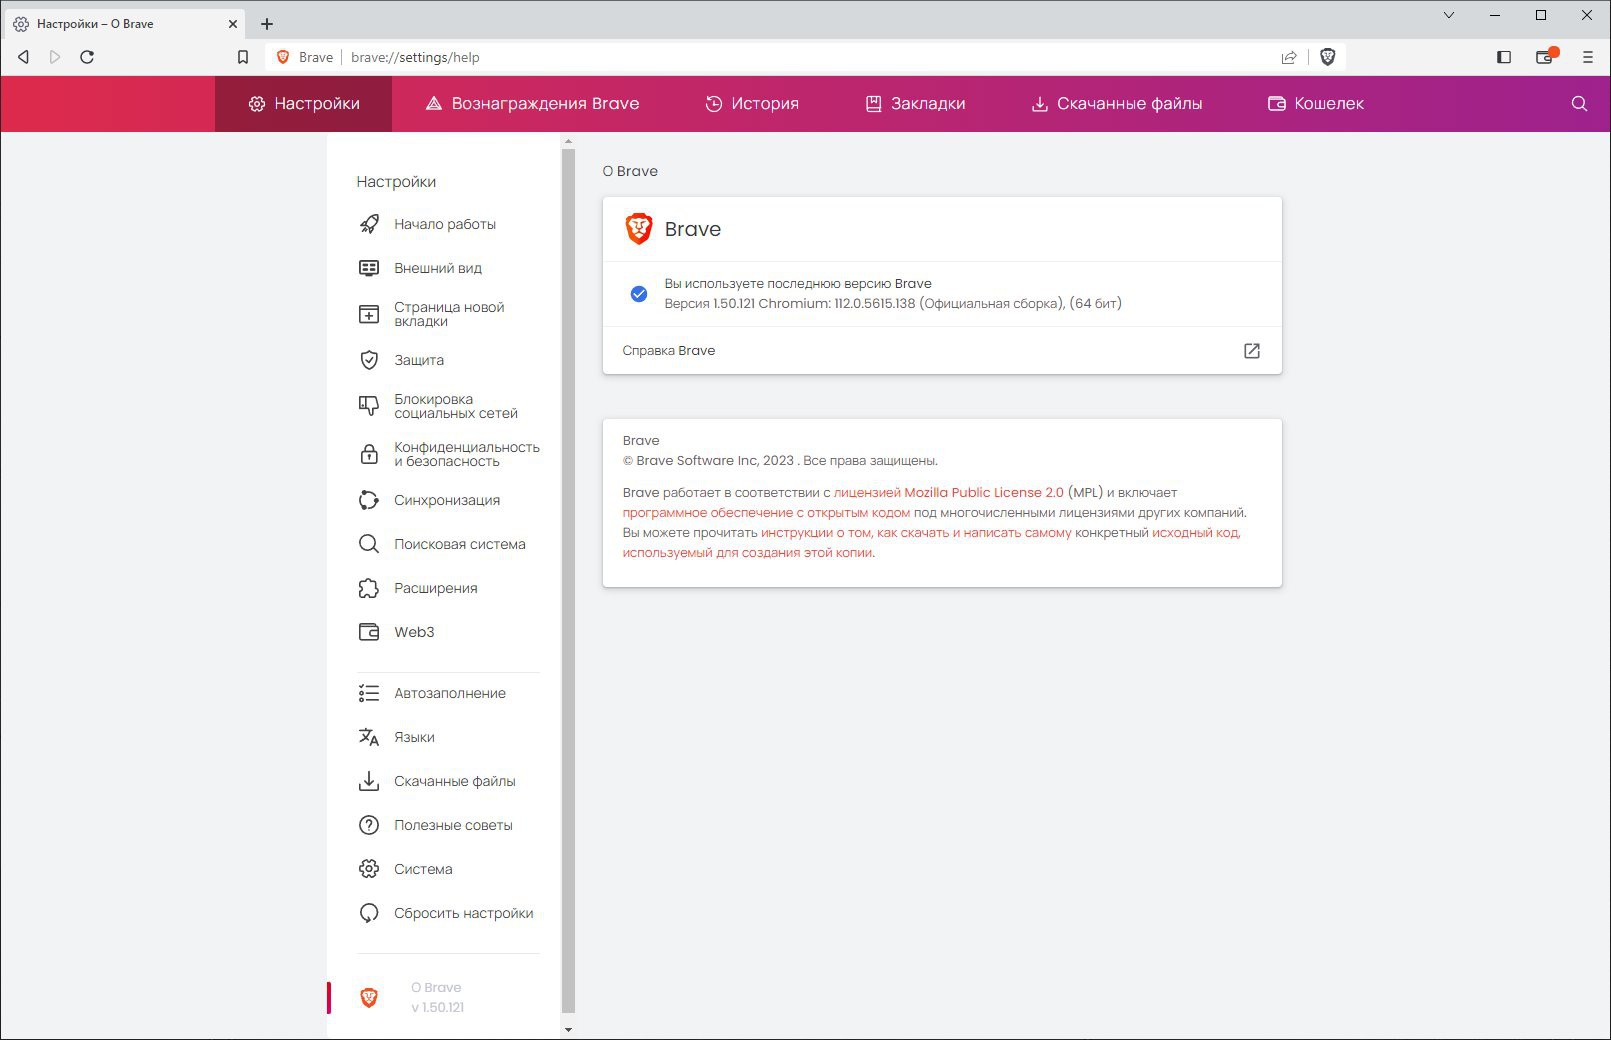Open a new tab with plus button

click(x=267, y=24)
